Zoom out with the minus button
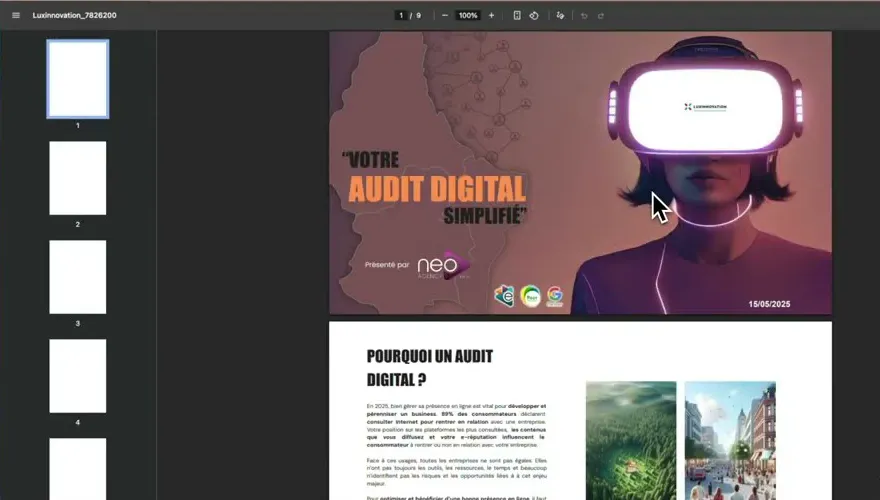 (445, 15)
